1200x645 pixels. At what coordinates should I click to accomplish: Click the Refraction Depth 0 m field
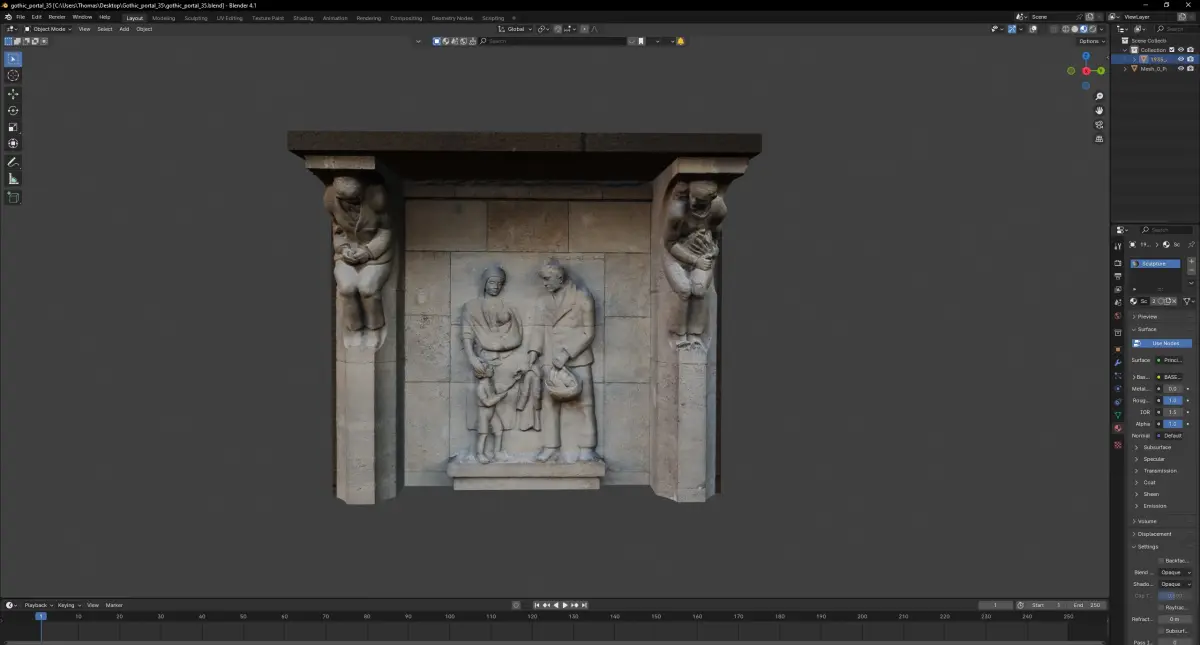point(1174,619)
